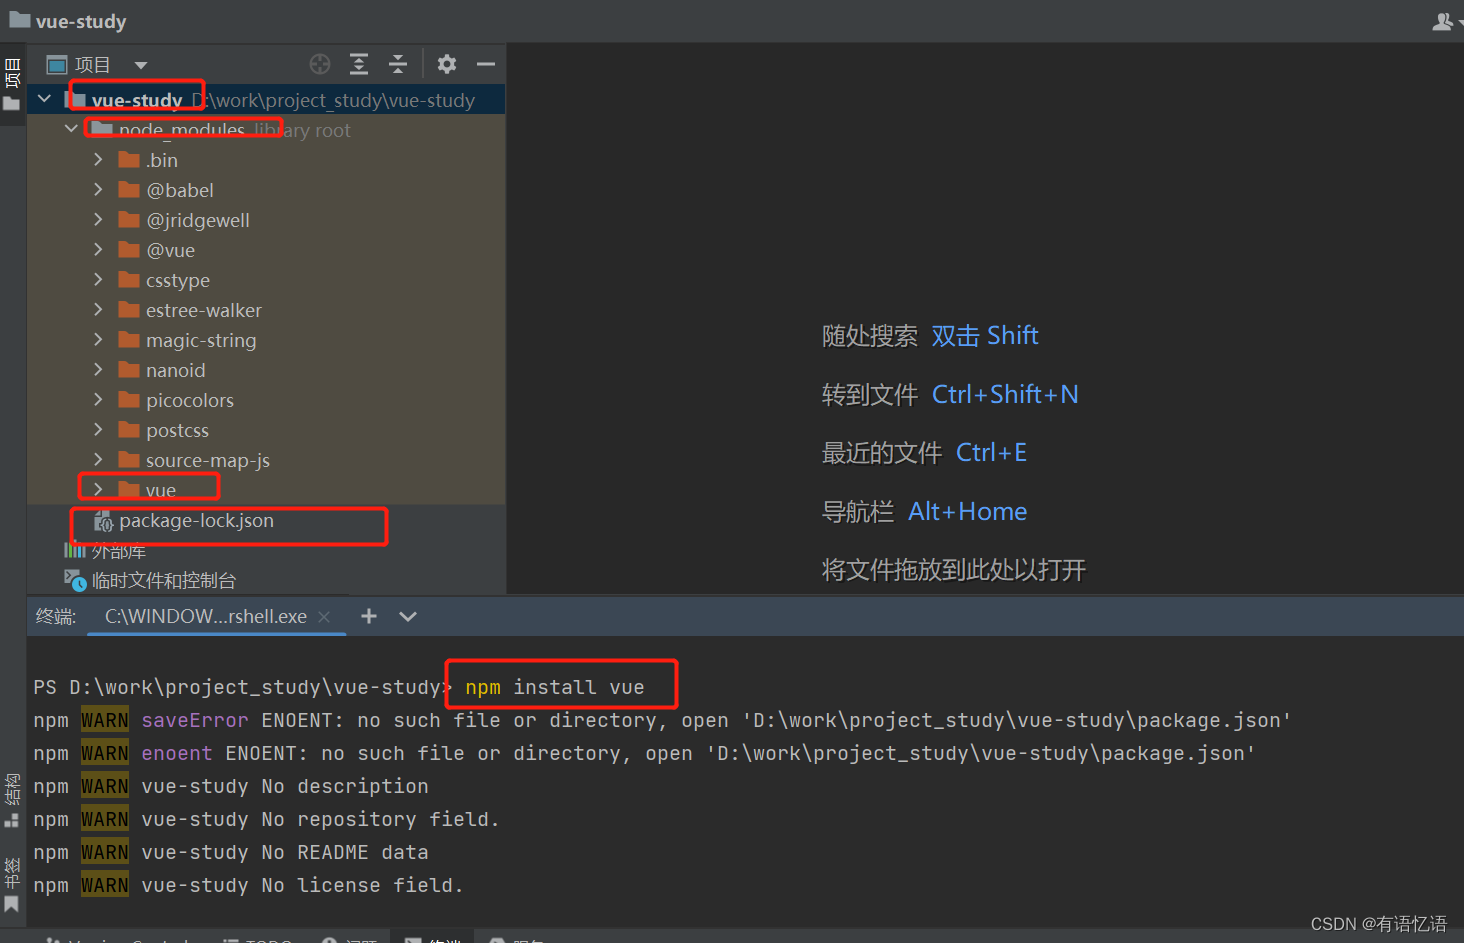This screenshot has width=1464, height=943.
Task: Click the npm install vue command text
Action: point(555,687)
